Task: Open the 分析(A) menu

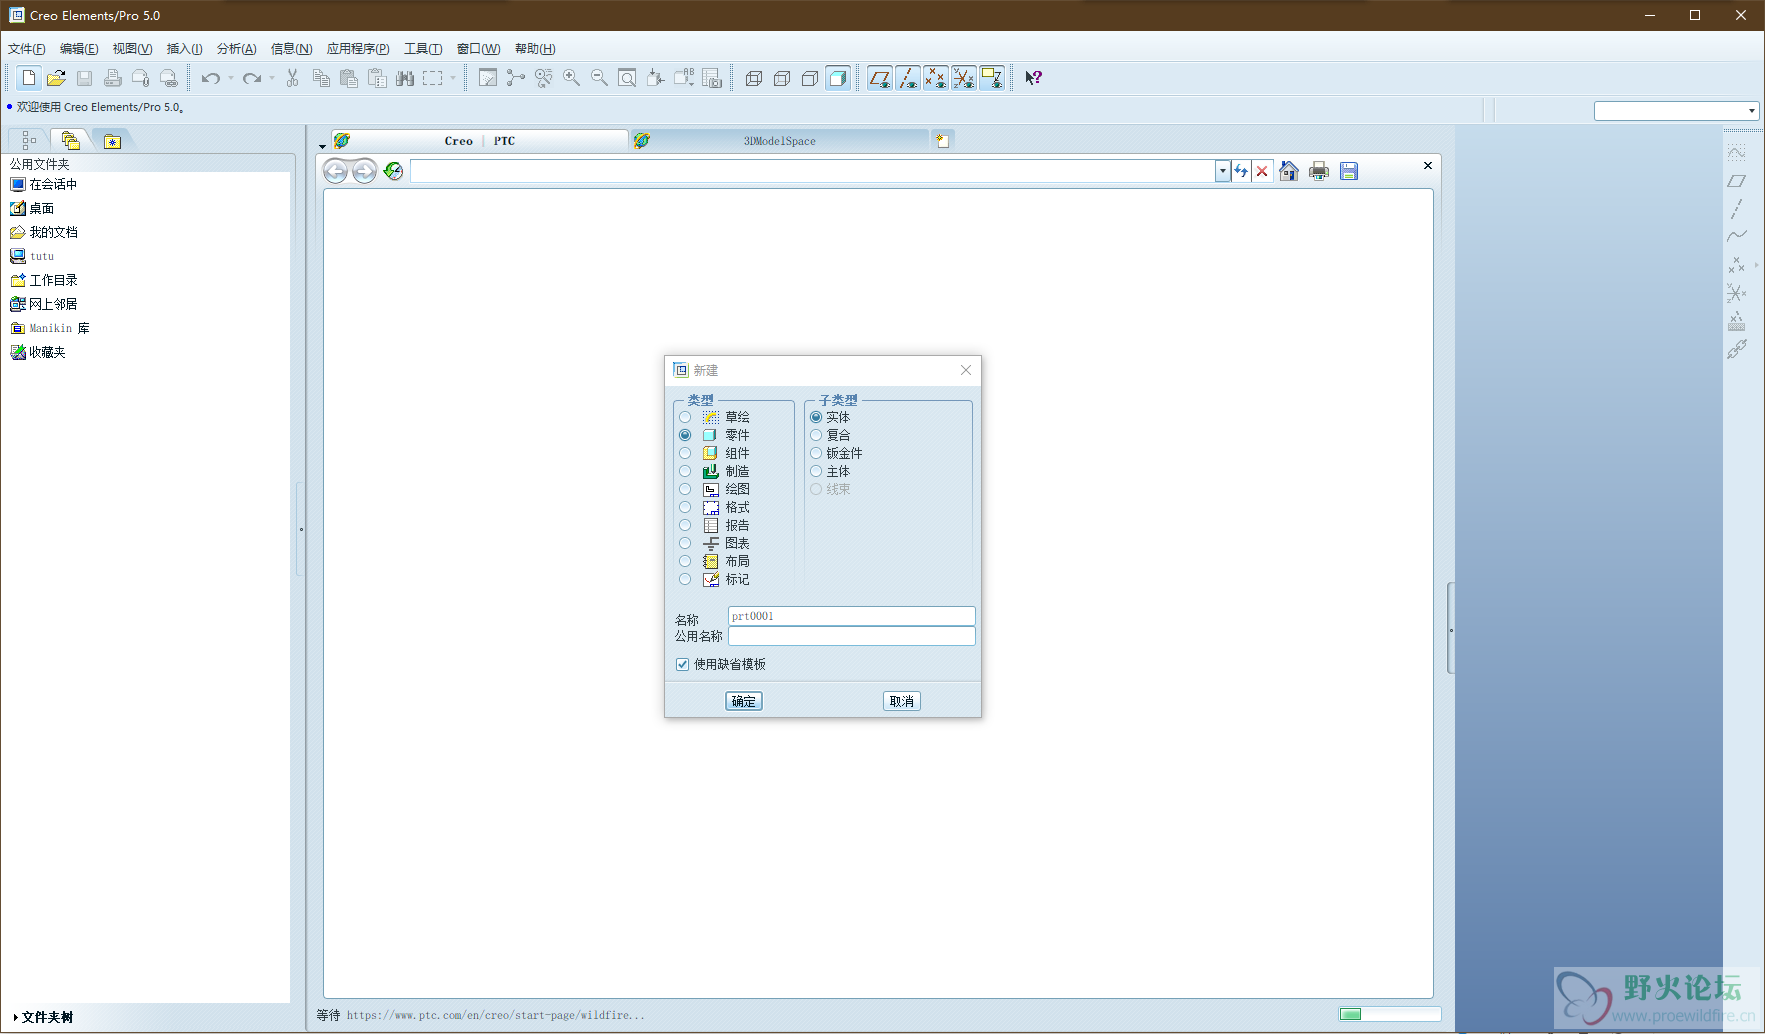Action: 237,49
